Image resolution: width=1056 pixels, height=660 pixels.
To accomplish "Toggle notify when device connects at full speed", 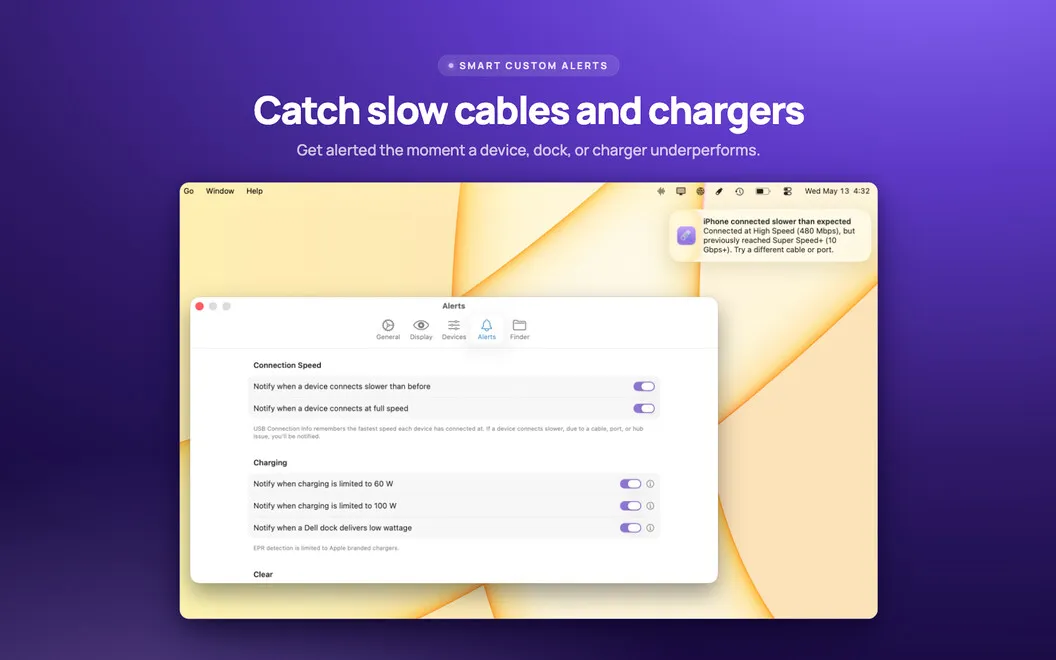I will point(644,409).
